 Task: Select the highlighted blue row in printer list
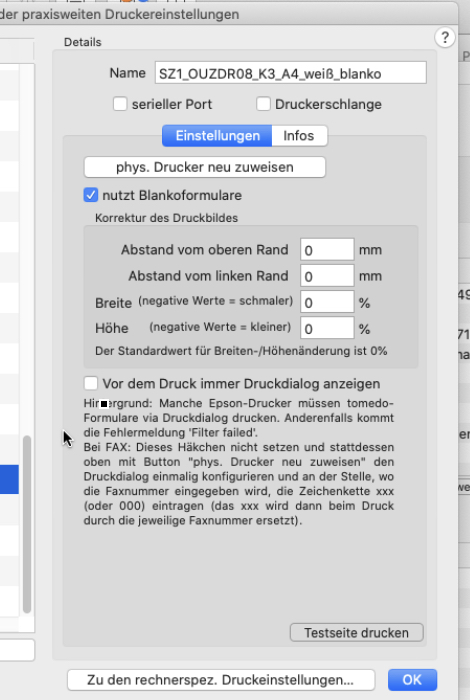tap(9, 479)
